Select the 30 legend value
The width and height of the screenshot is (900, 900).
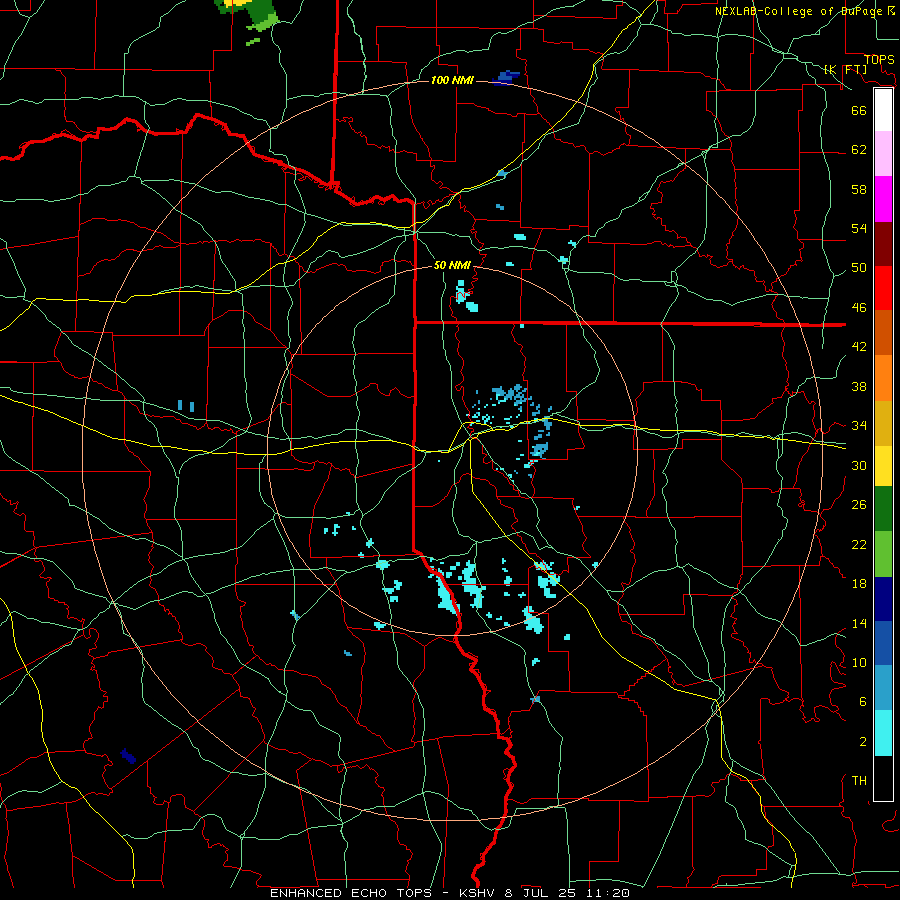[x=859, y=465]
